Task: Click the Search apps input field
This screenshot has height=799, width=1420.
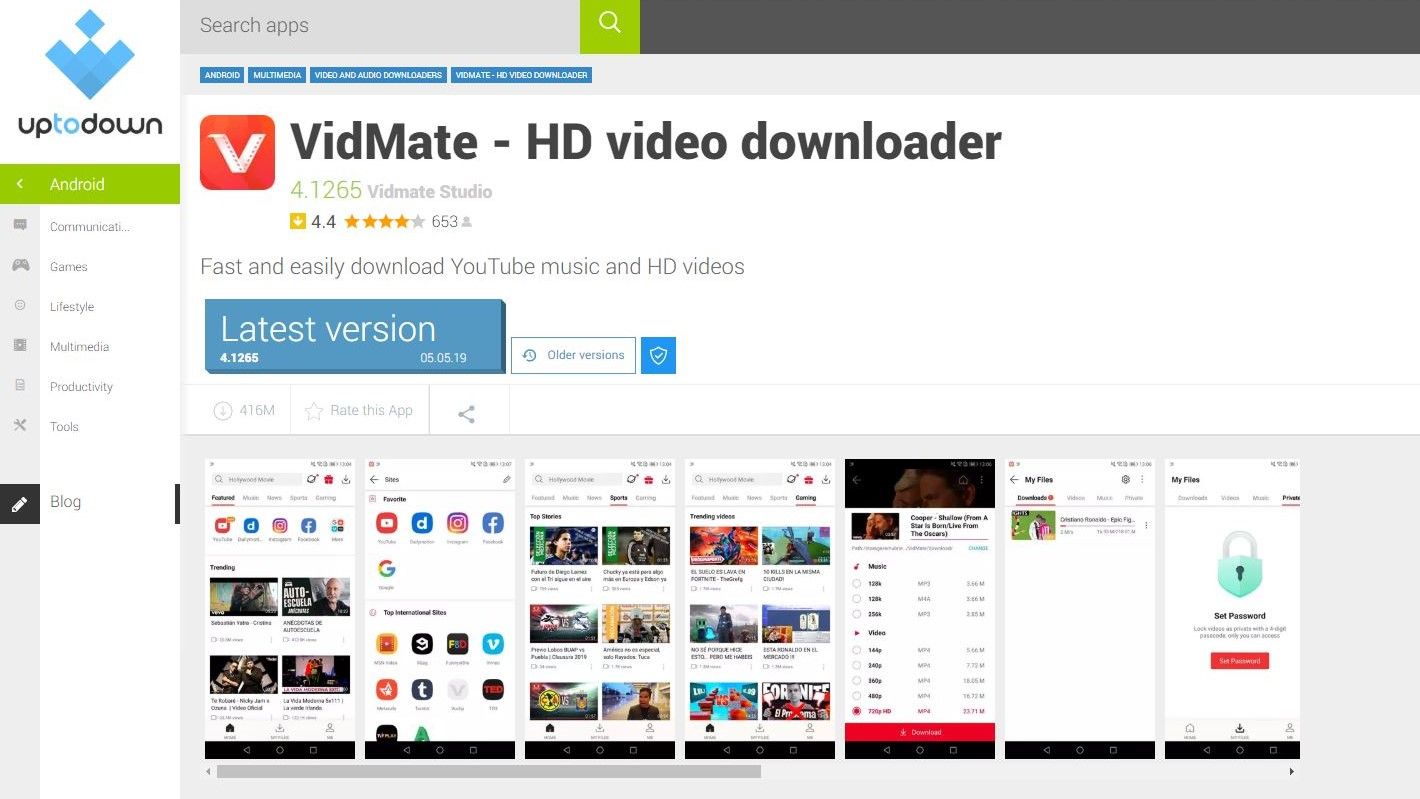Action: coord(380,26)
